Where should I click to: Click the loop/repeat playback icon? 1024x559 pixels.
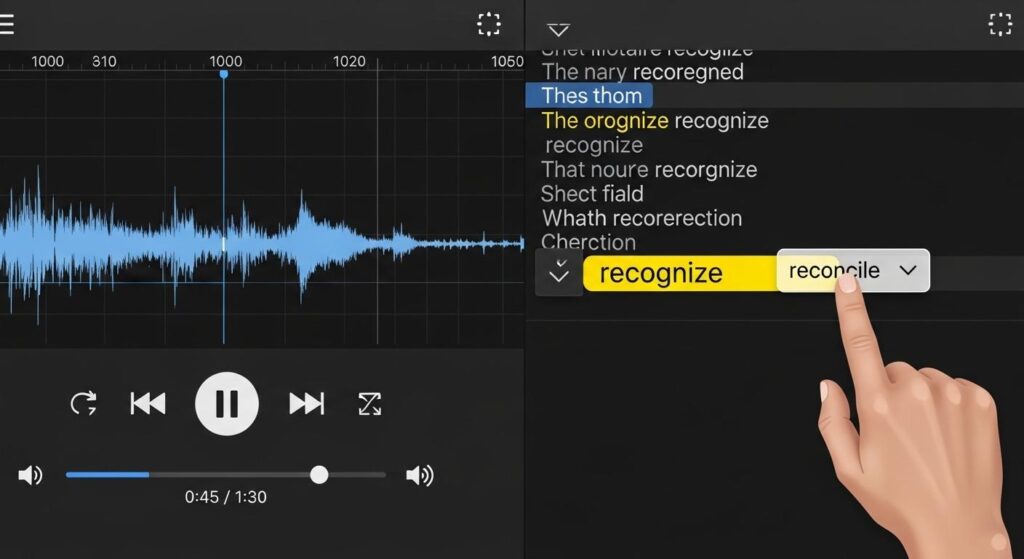pos(83,403)
